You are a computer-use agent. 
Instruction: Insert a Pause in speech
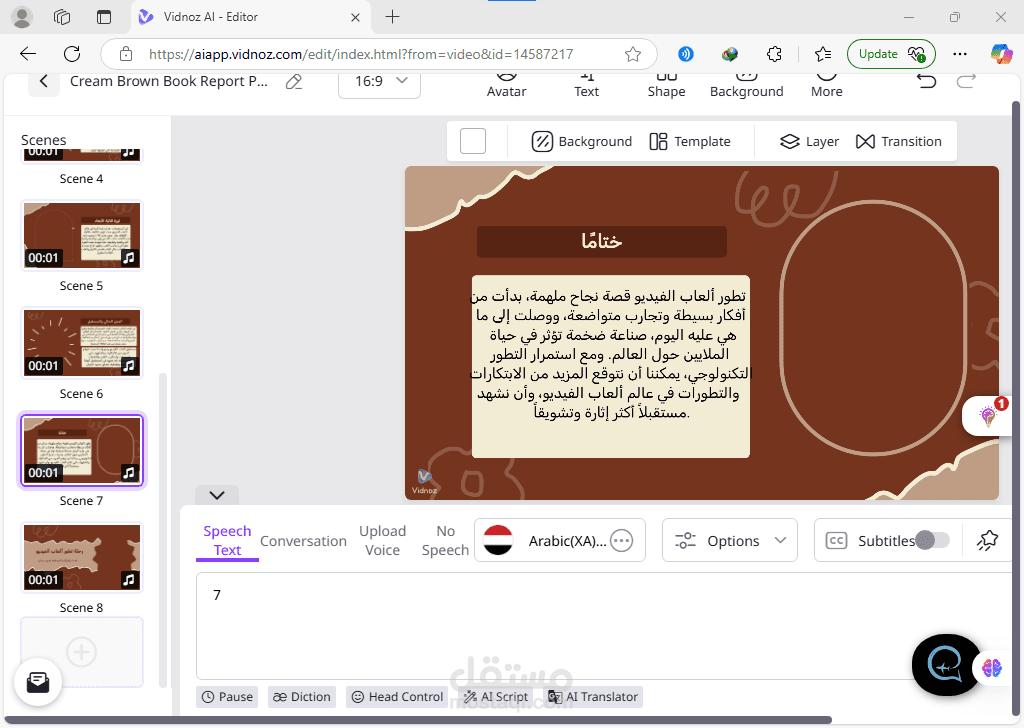[227, 697]
